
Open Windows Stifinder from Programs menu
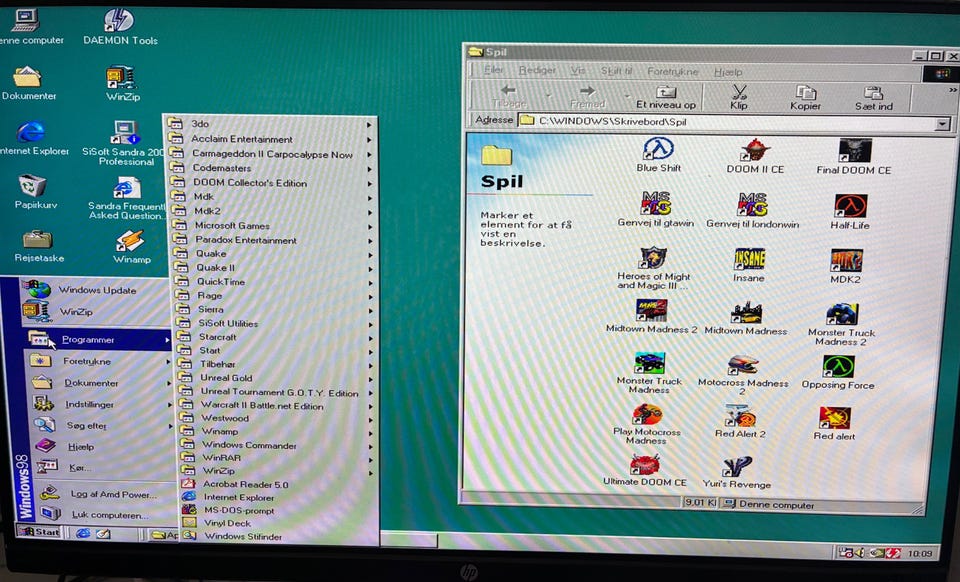280,536
